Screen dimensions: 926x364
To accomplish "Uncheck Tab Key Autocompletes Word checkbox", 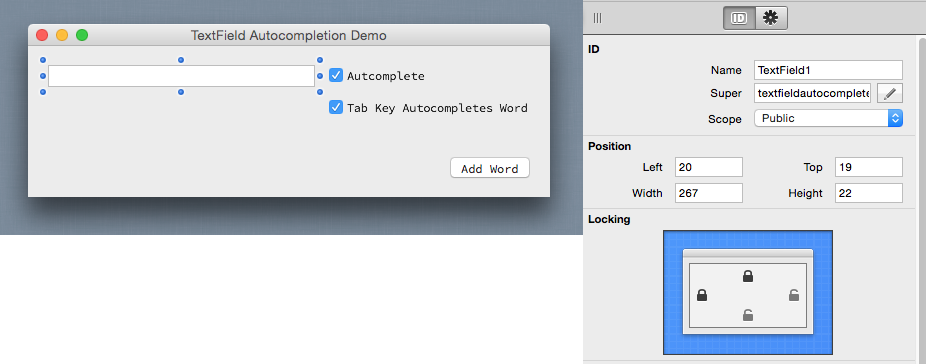I will click(x=336, y=108).
